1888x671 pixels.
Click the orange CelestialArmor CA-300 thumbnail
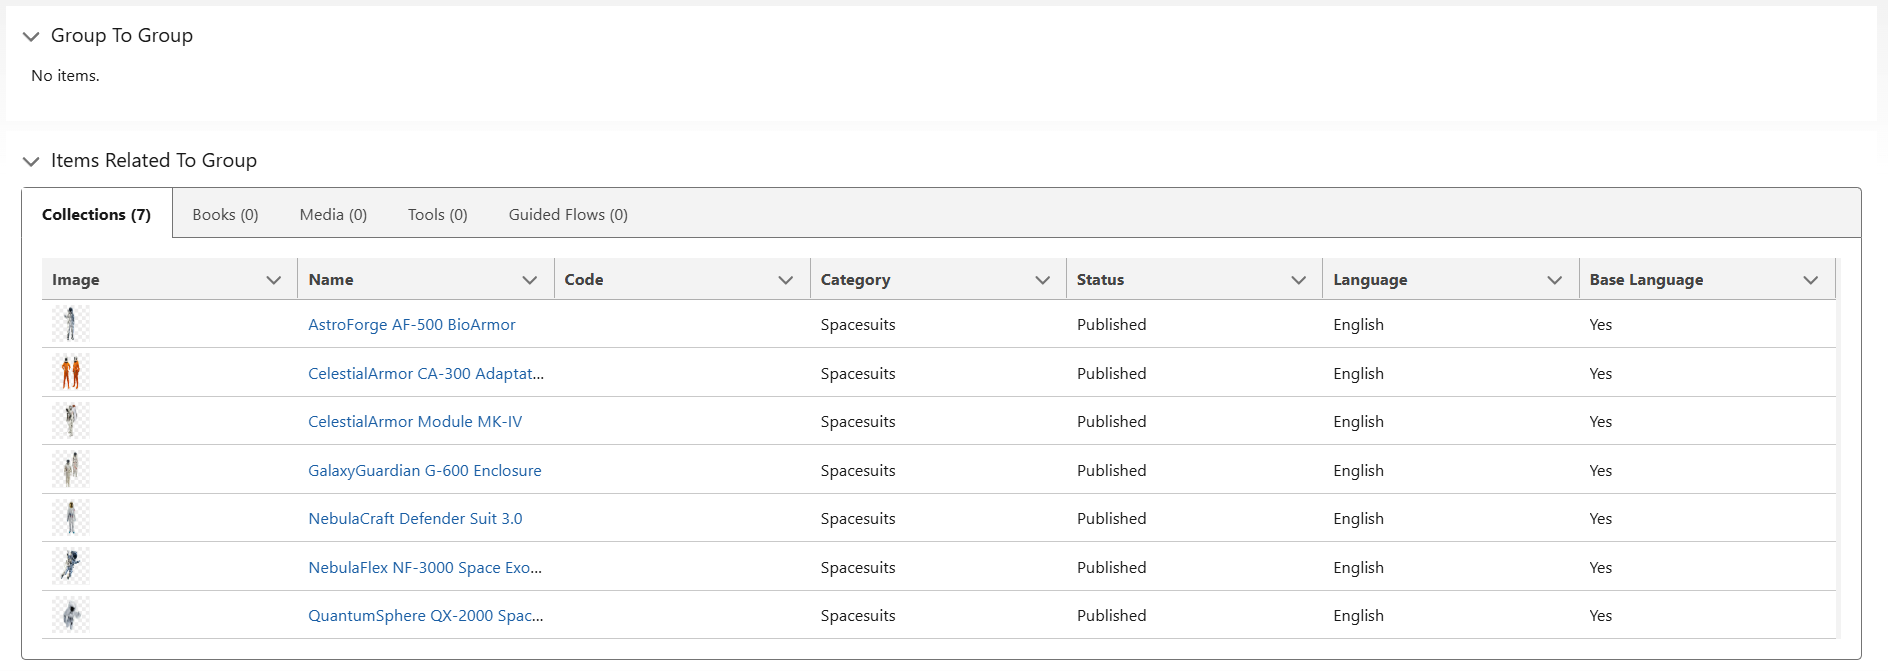(x=70, y=373)
